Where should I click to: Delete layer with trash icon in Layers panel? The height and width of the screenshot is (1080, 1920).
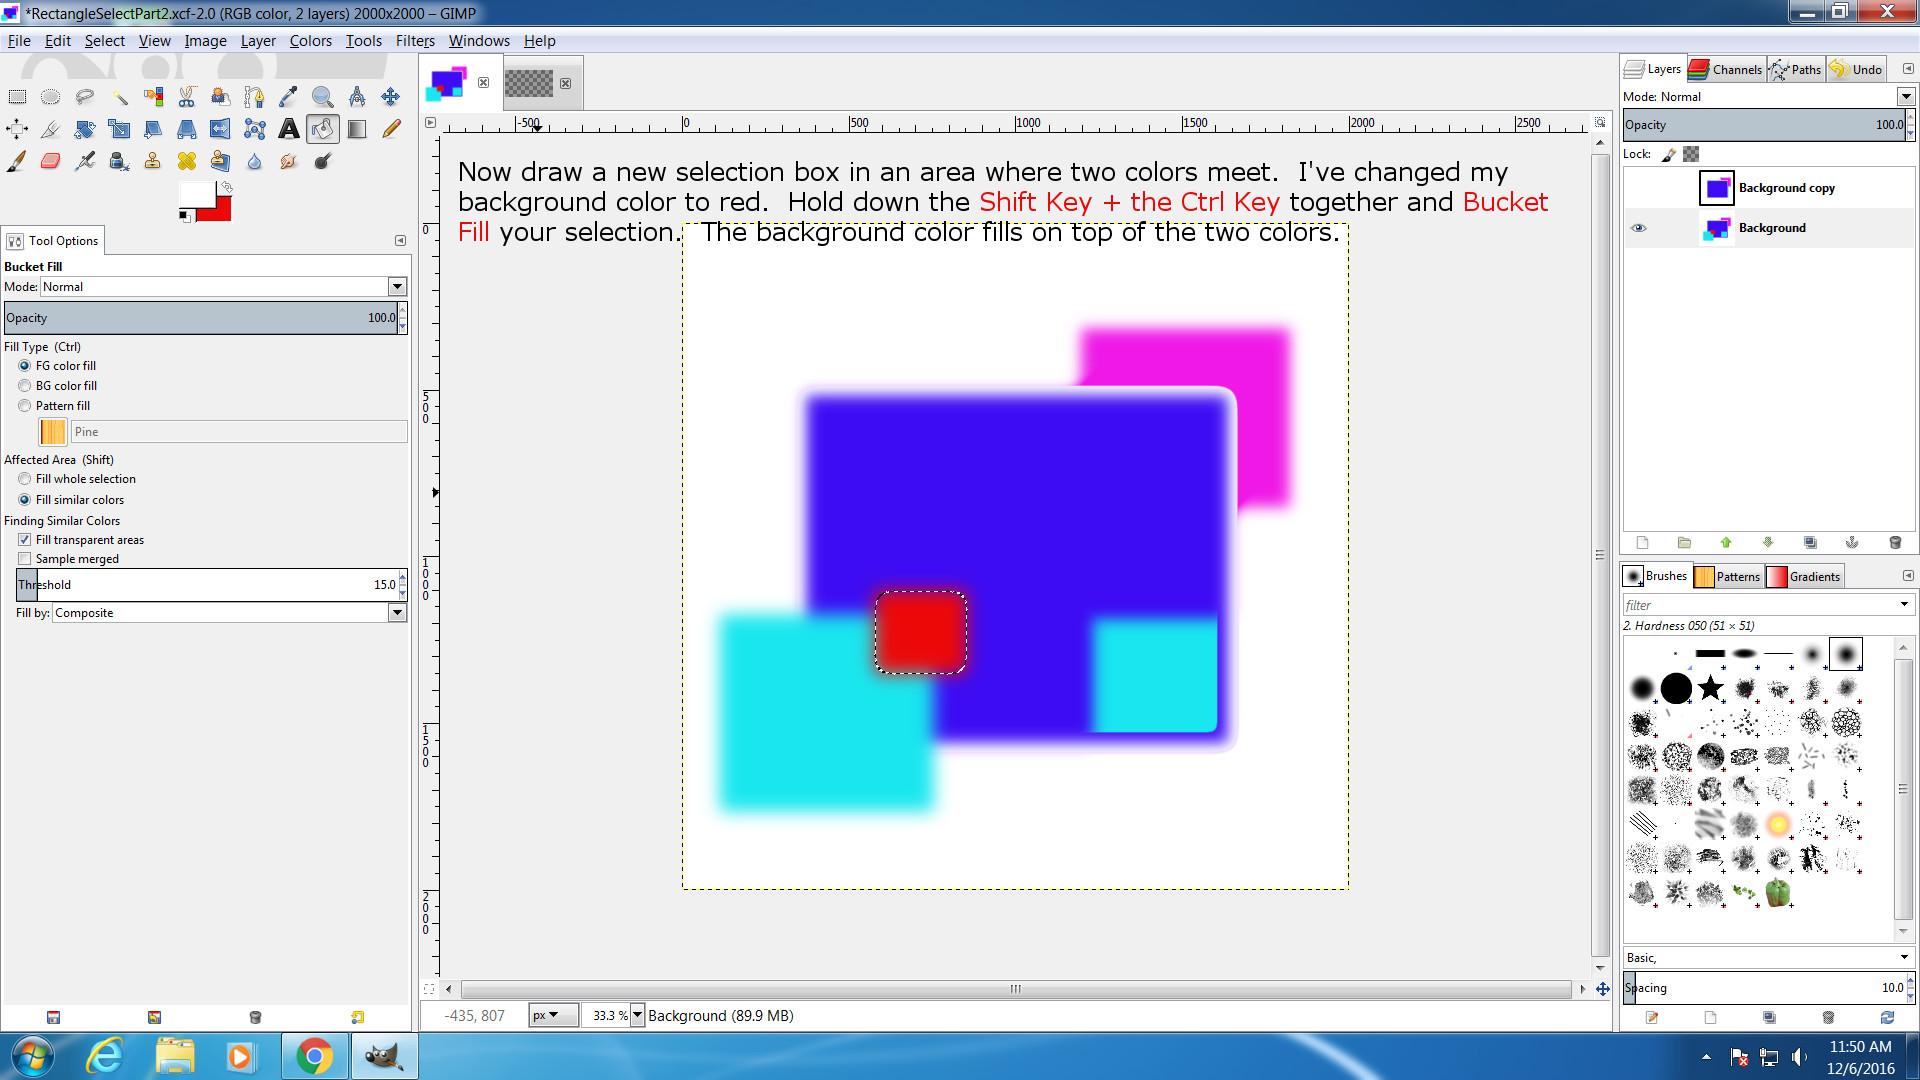point(1894,542)
